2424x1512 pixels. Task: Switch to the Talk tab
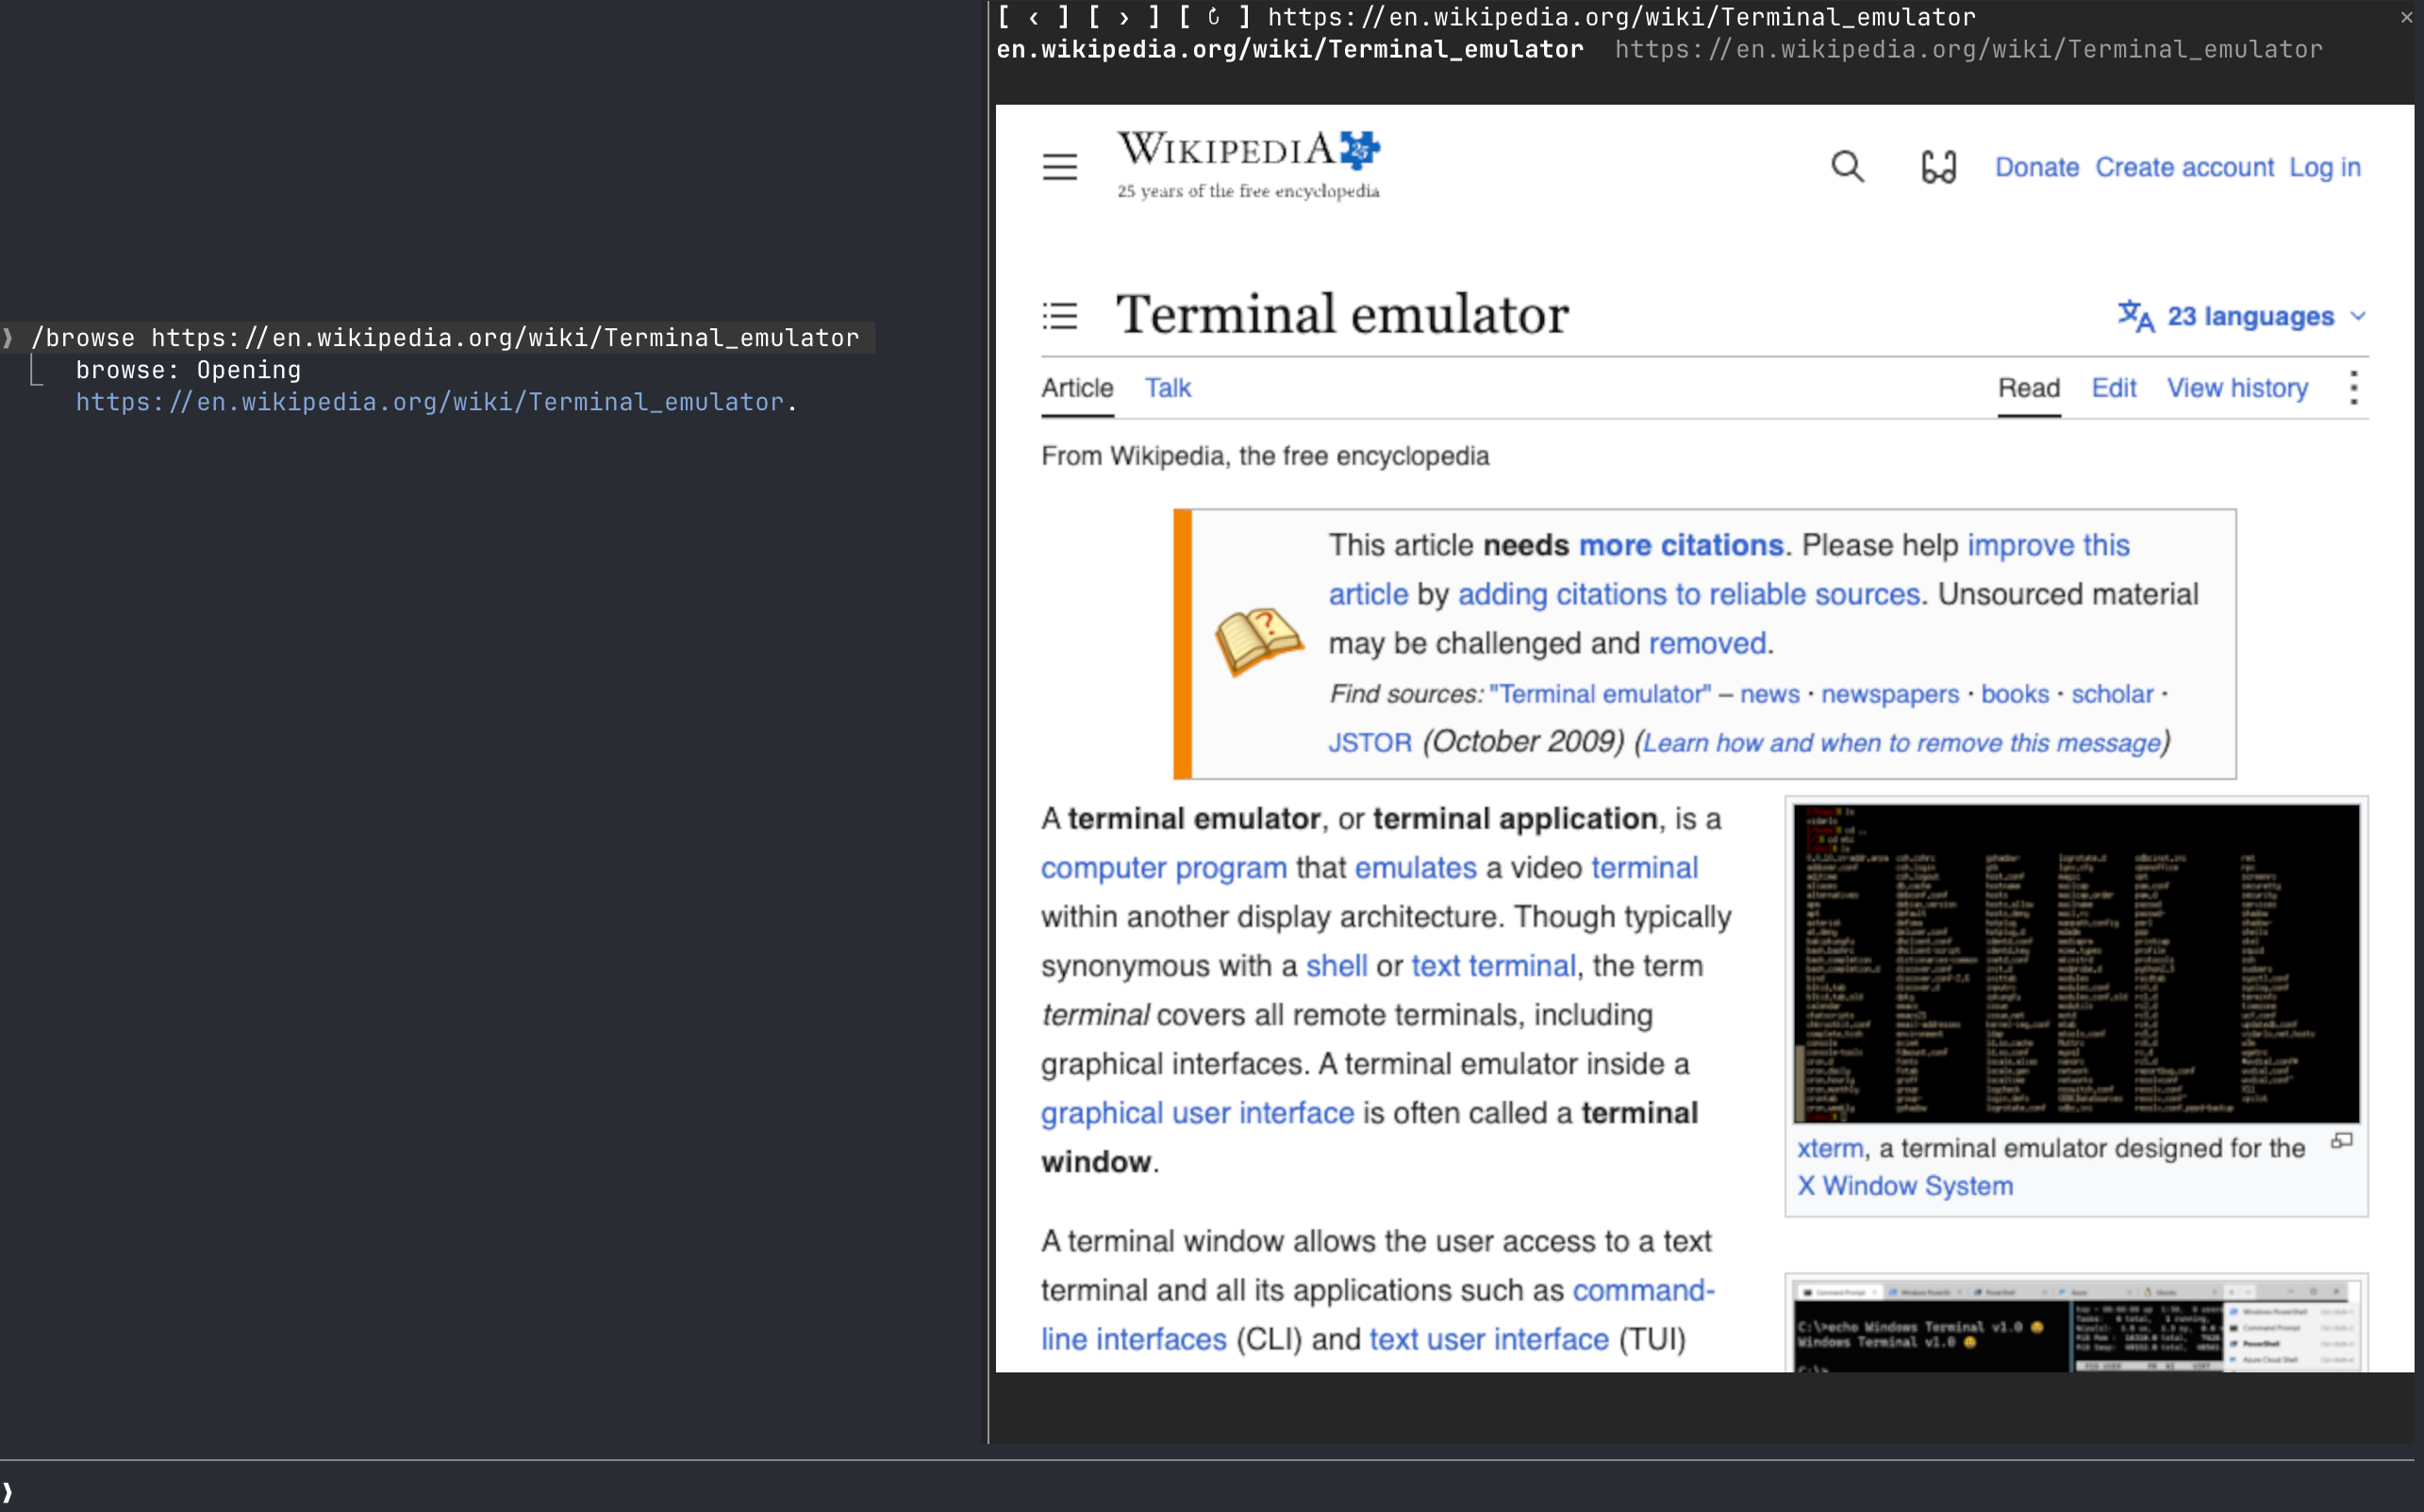tap(1167, 388)
